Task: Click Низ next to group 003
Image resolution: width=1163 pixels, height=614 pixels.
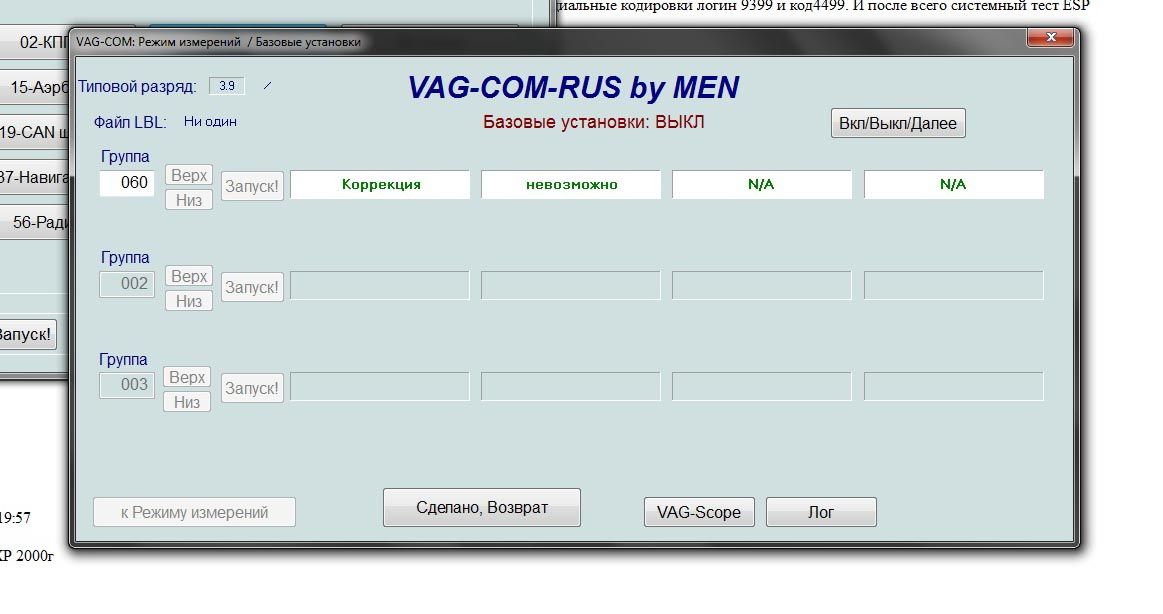Action: pyautogui.click(x=187, y=402)
